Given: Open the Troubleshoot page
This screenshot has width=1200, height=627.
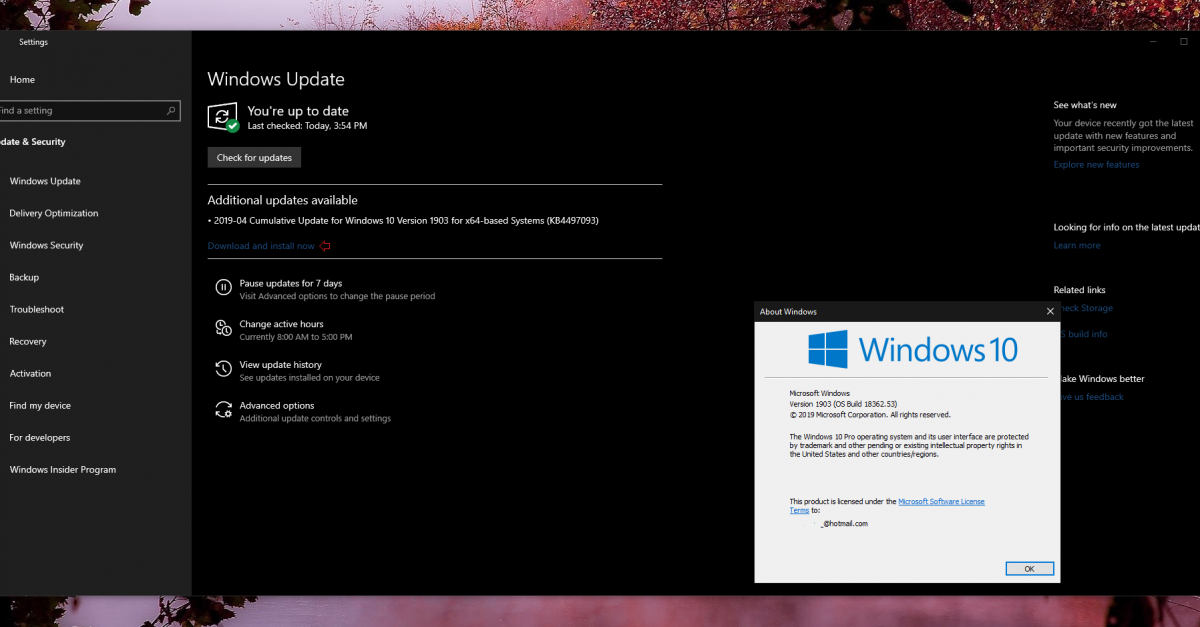Looking at the screenshot, I should tap(36, 309).
